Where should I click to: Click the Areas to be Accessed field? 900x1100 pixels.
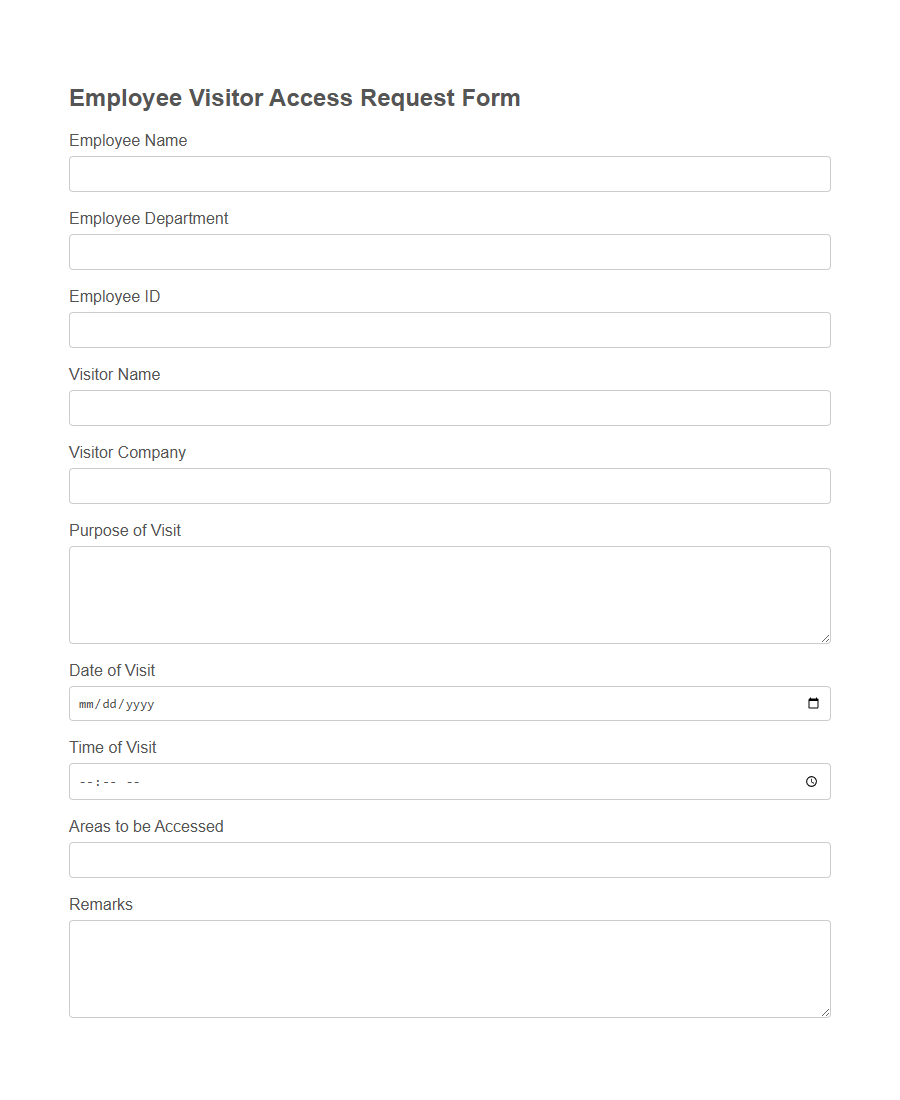[x=449, y=859]
